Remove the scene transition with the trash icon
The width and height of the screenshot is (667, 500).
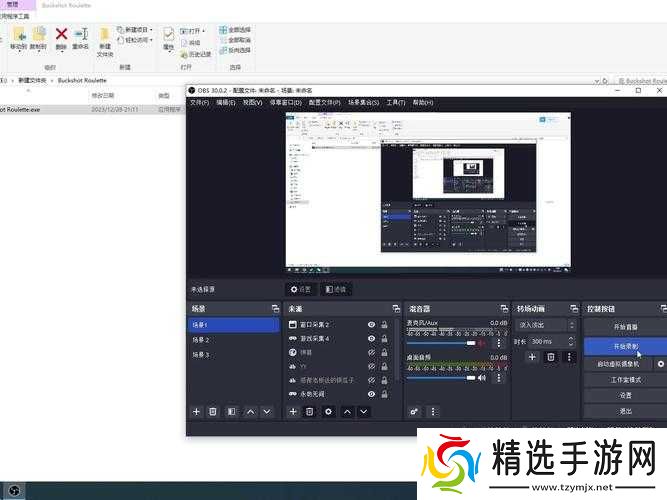[550, 357]
